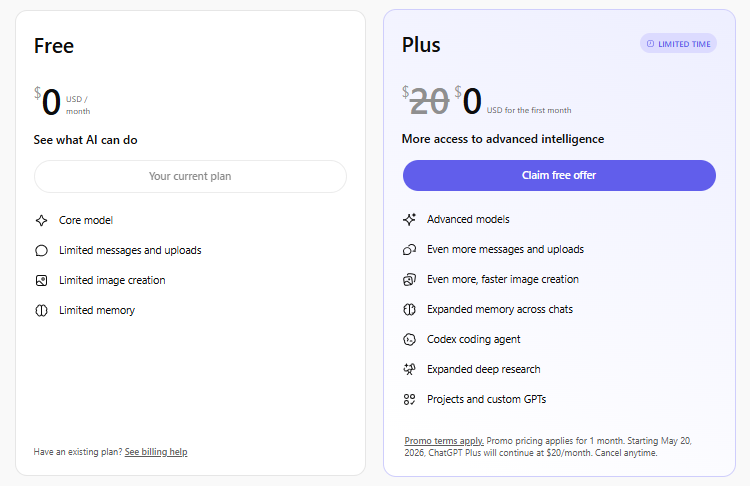Click the Claim free offer button
Screen dimensions: 750x486
coord(559,175)
